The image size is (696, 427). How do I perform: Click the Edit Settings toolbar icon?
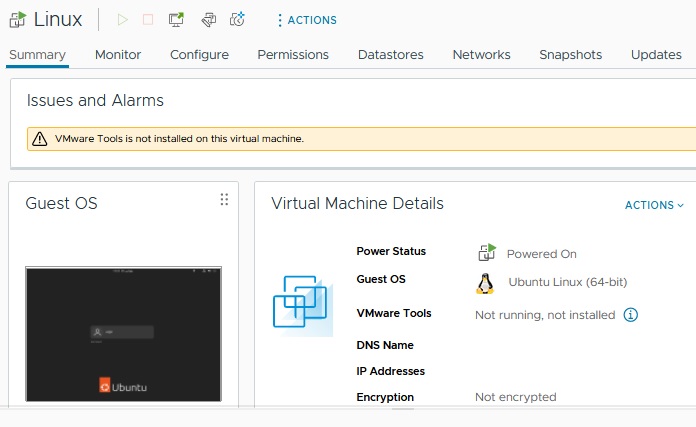208,19
